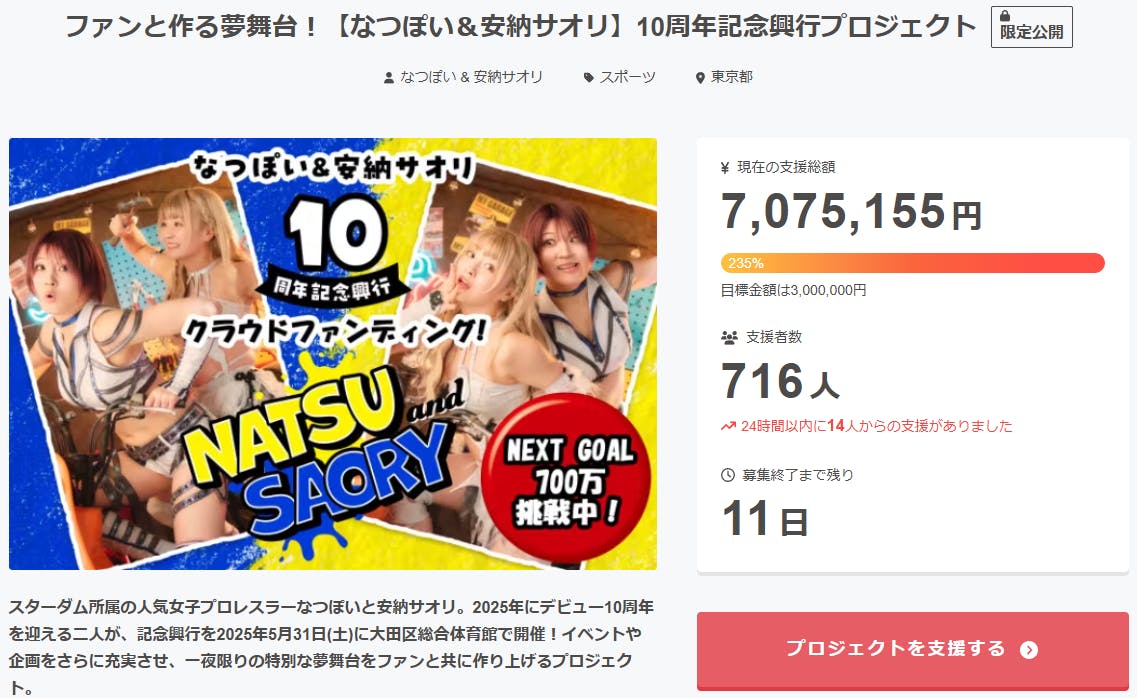Open the 東京都 location link
1137x698 pixels.
732,77
